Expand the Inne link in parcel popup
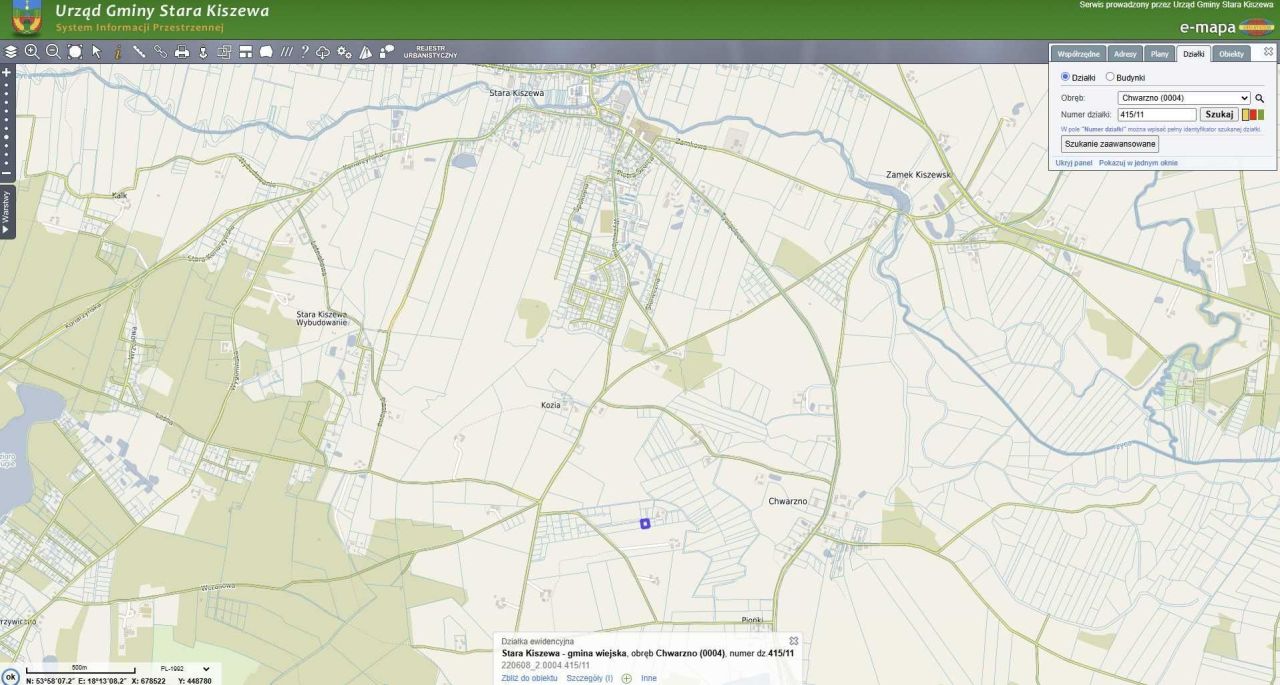The height and width of the screenshot is (685, 1280). 649,678
